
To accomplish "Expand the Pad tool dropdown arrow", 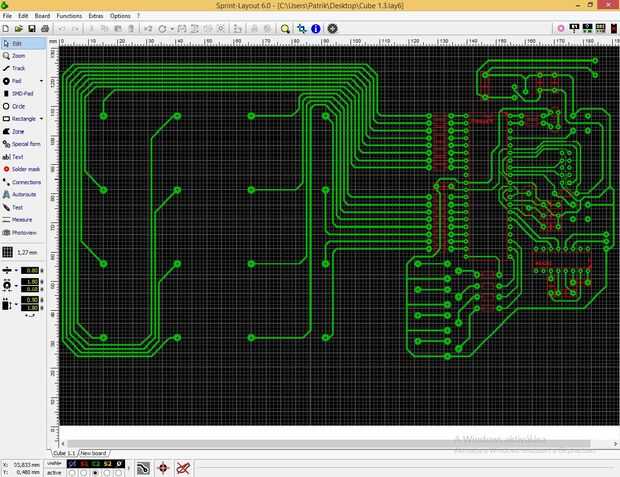I will click(x=42, y=81).
